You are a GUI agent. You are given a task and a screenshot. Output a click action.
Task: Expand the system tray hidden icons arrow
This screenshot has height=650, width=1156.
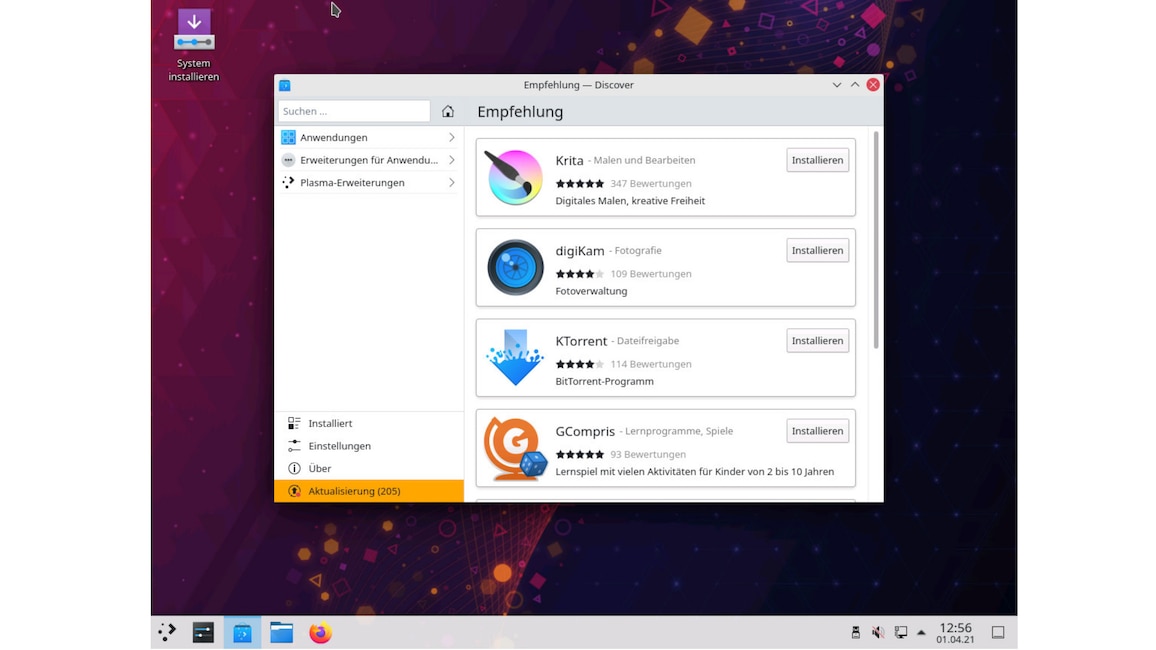coord(921,632)
